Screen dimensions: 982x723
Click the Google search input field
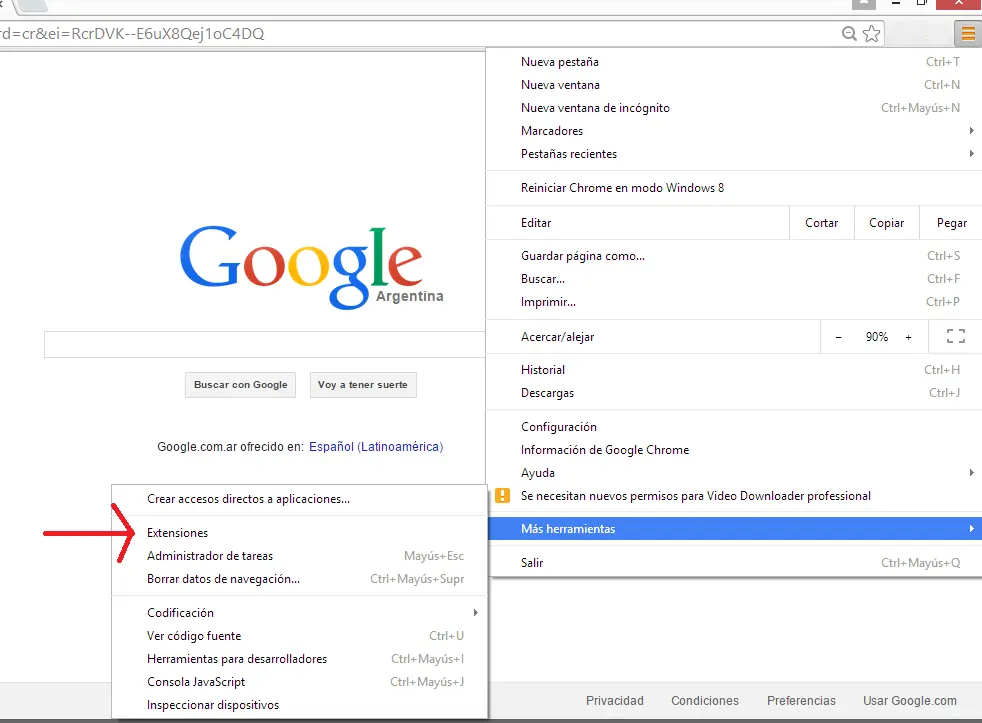click(x=264, y=345)
